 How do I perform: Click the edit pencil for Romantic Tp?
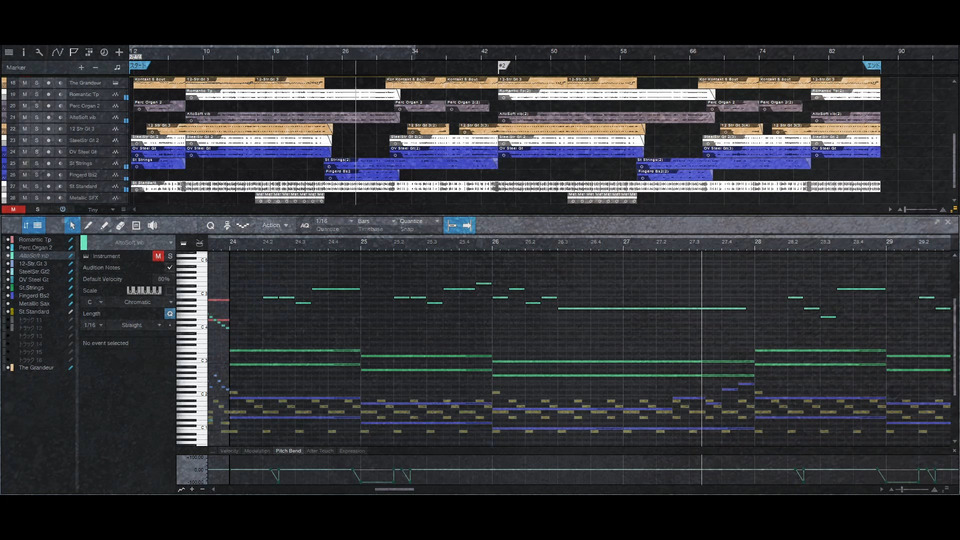pos(71,239)
